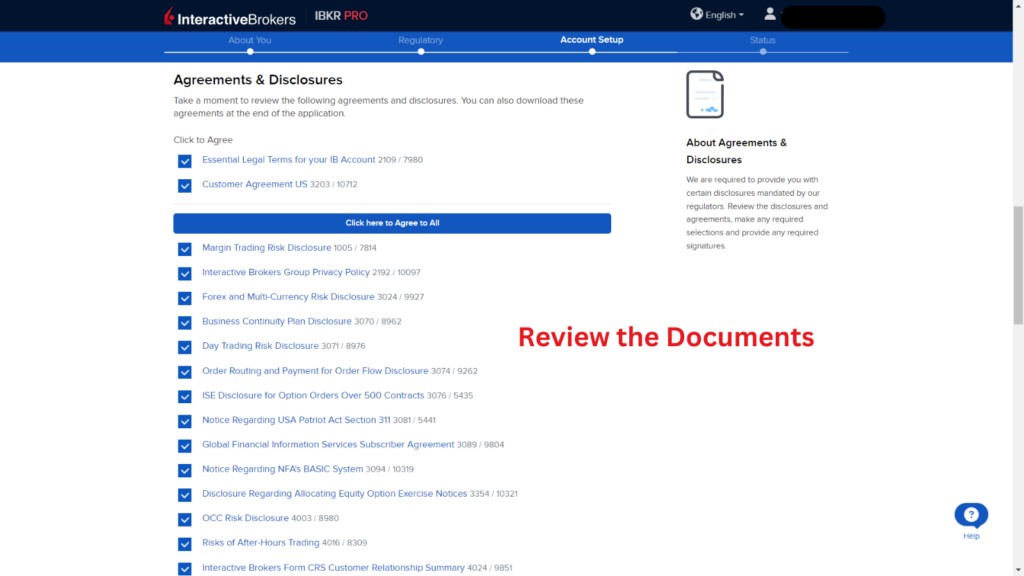Click the Help question mark icon
The image size is (1024, 576).
(970, 513)
